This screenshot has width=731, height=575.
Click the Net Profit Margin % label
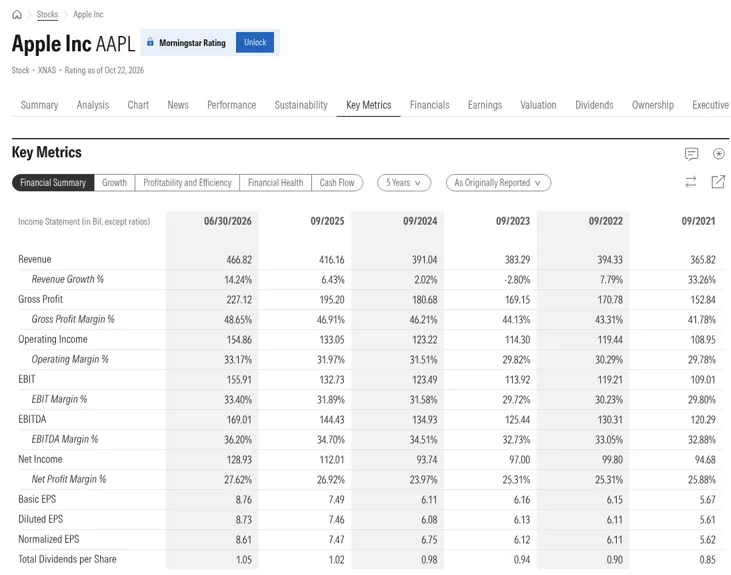coord(69,479)
